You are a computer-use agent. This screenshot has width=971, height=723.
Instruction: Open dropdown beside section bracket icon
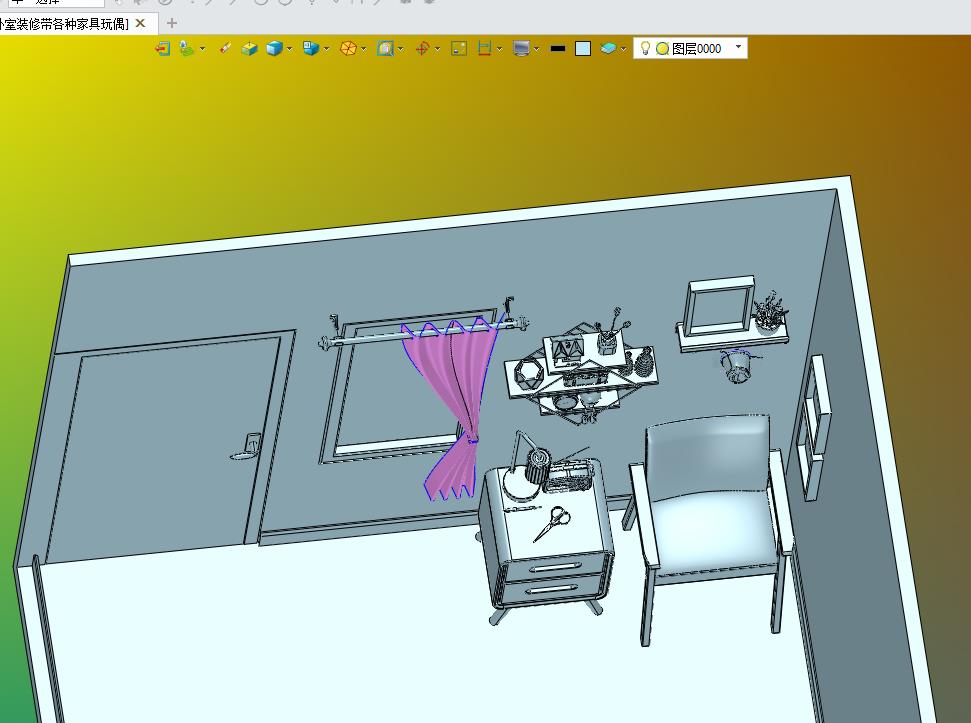coord(499,48)
